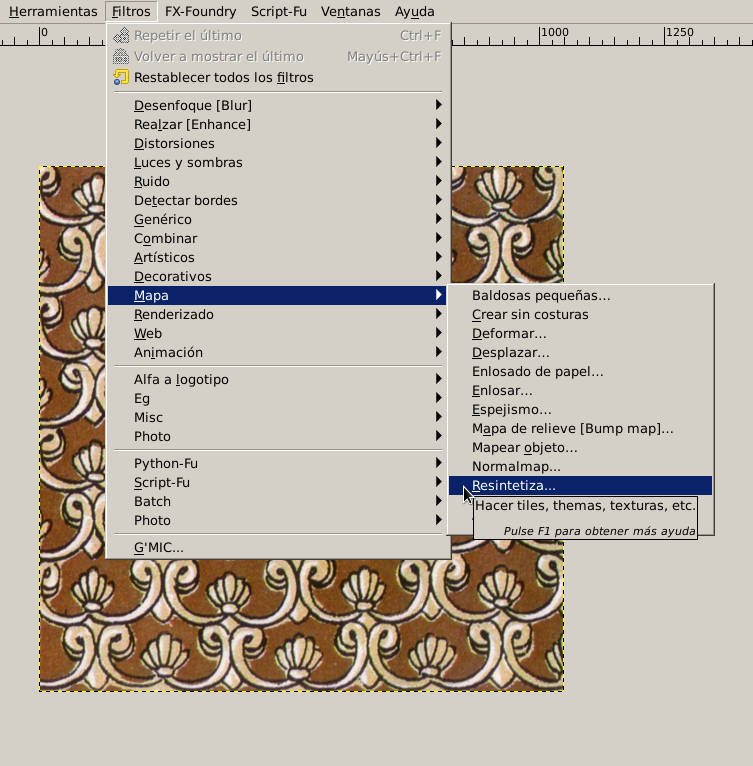The width and height of the screenshot is (753, 766).
Task: Expand the Photo submenu below Batch
Action: [277, 520]
